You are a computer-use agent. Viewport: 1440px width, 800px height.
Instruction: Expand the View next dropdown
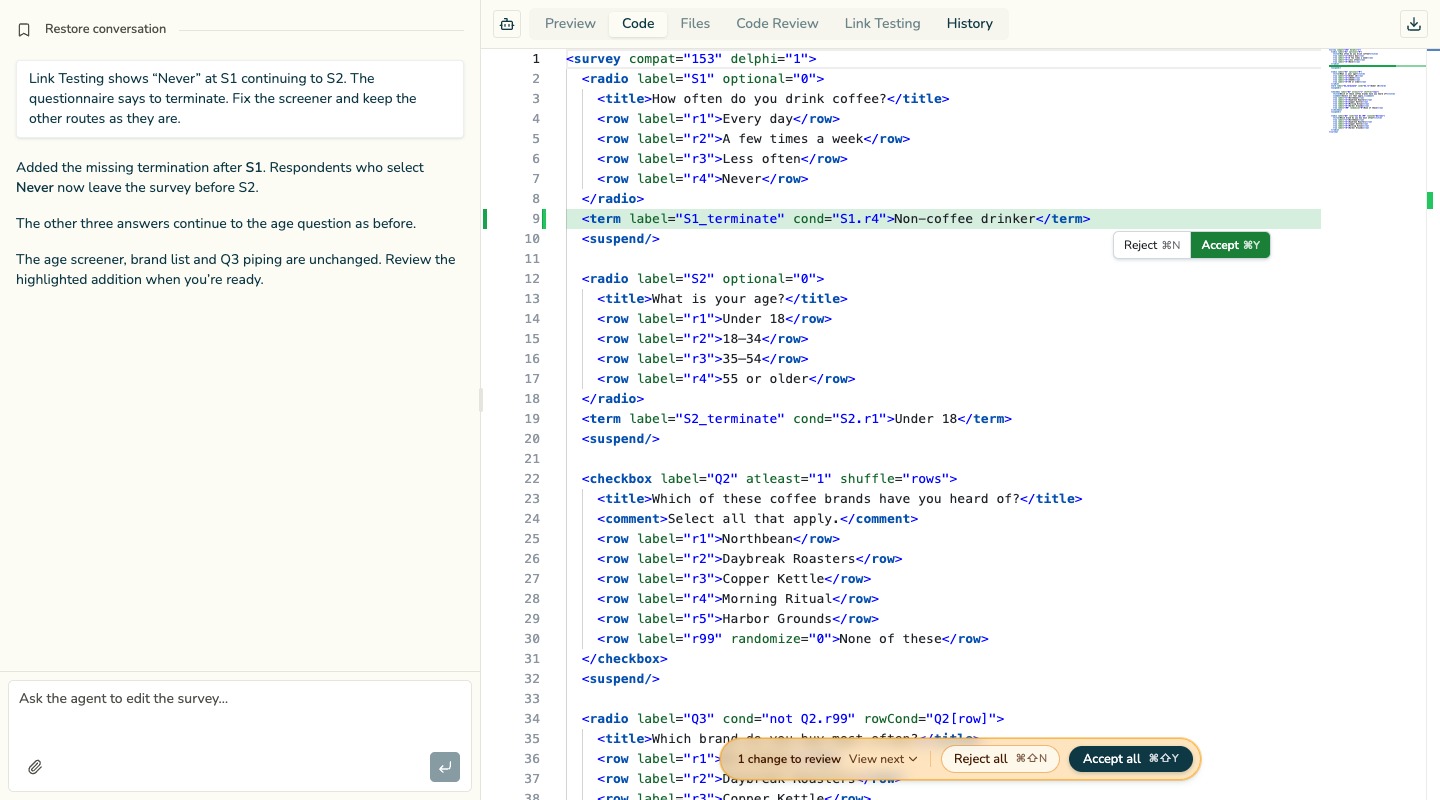pyautogui.click(x=883, y=759)
